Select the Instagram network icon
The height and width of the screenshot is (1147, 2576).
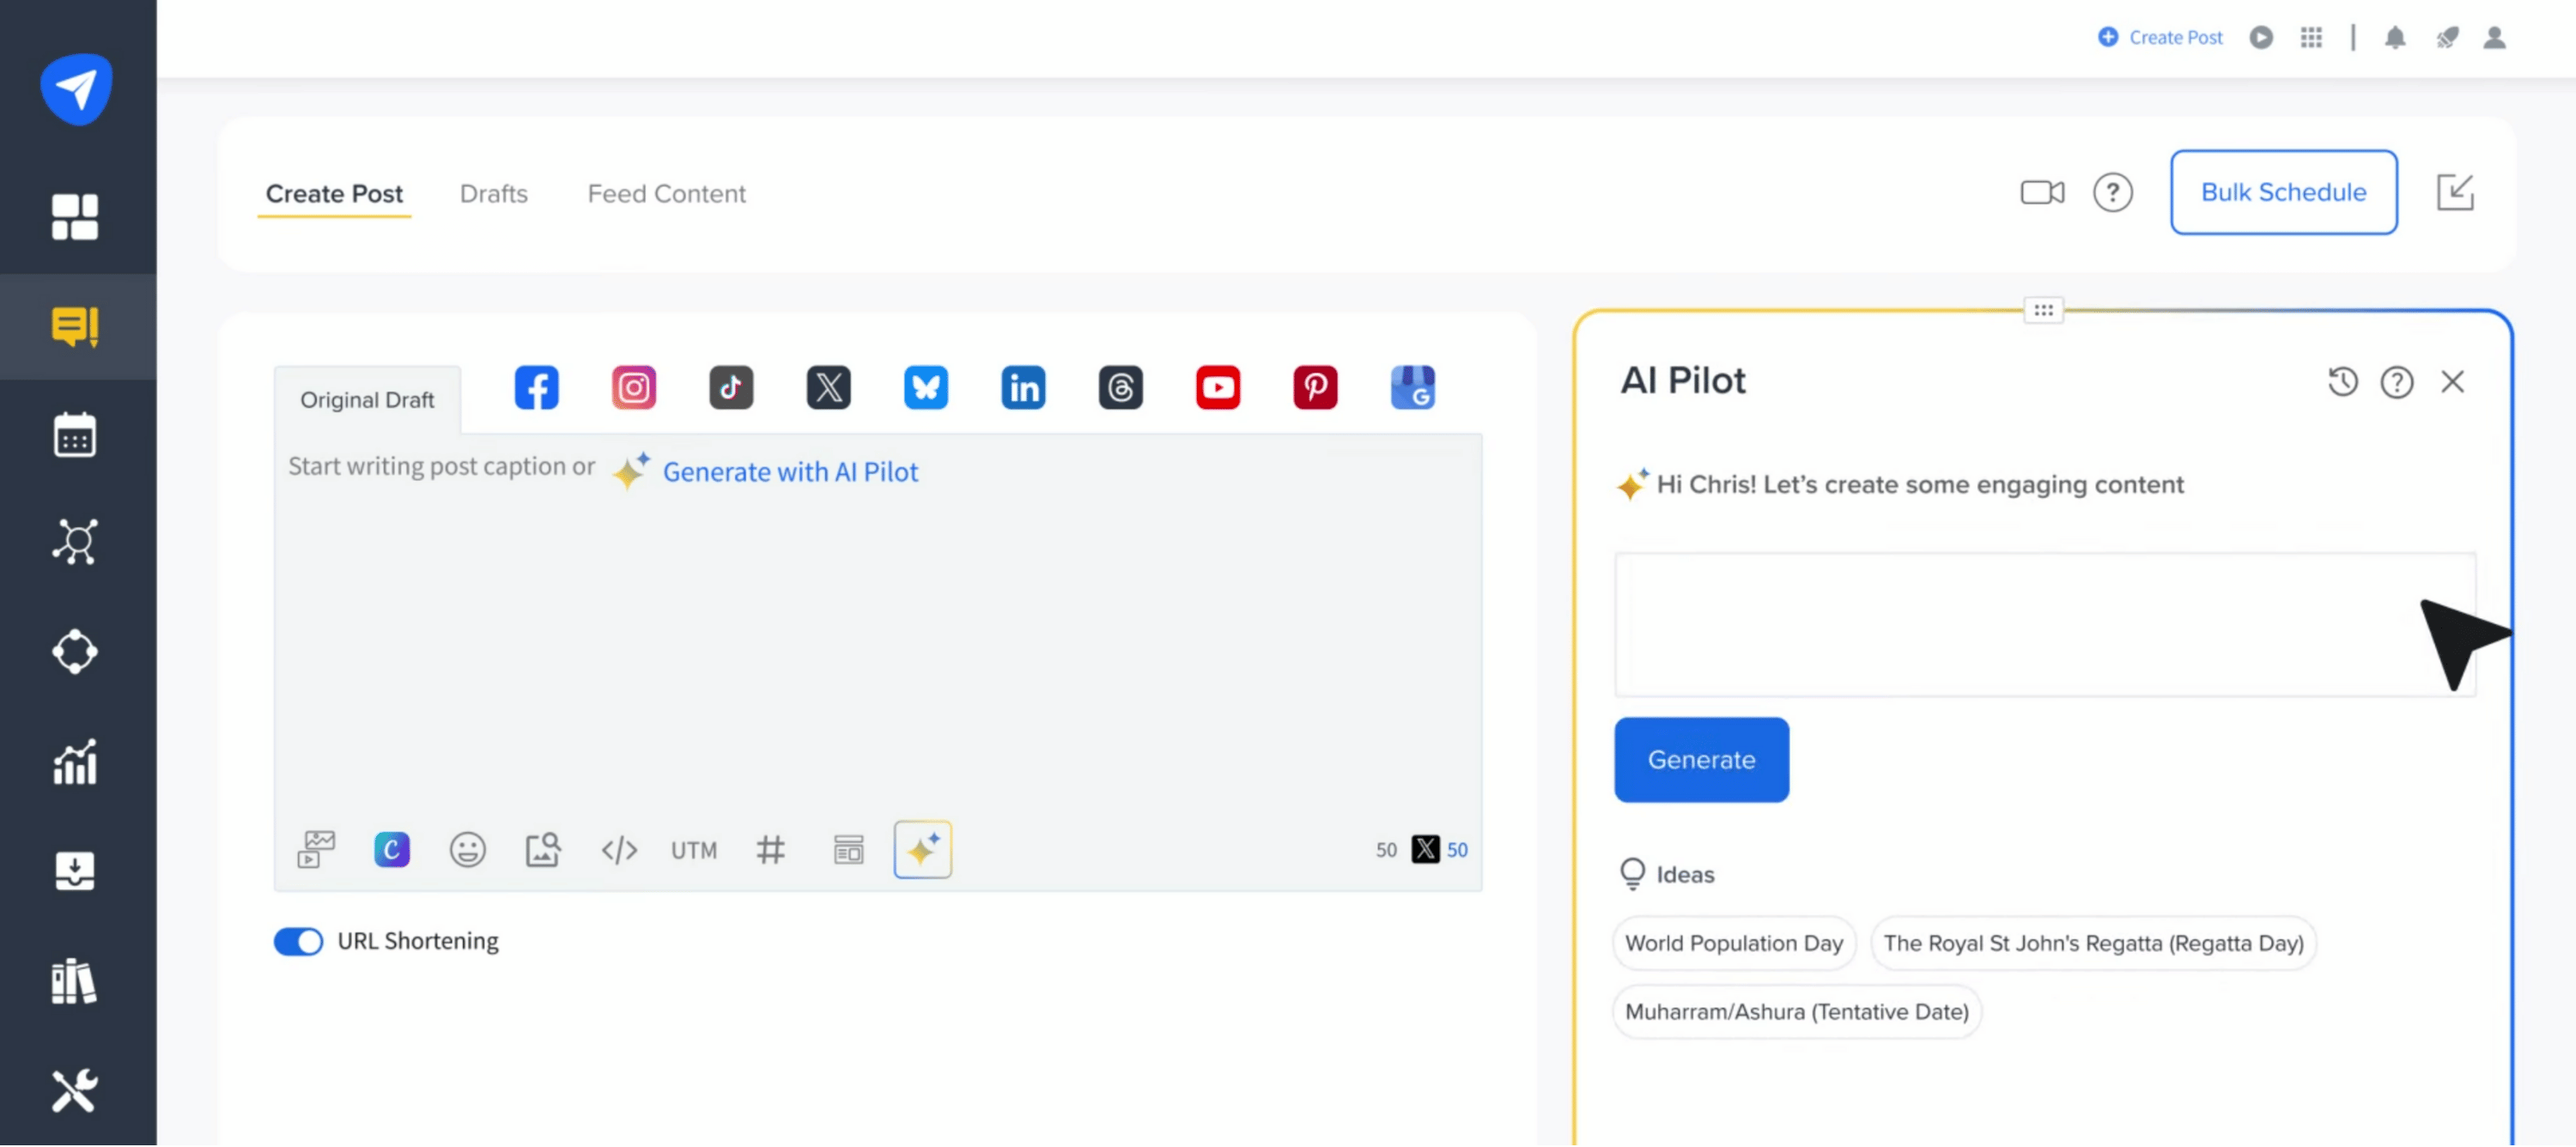click(633, 388)
